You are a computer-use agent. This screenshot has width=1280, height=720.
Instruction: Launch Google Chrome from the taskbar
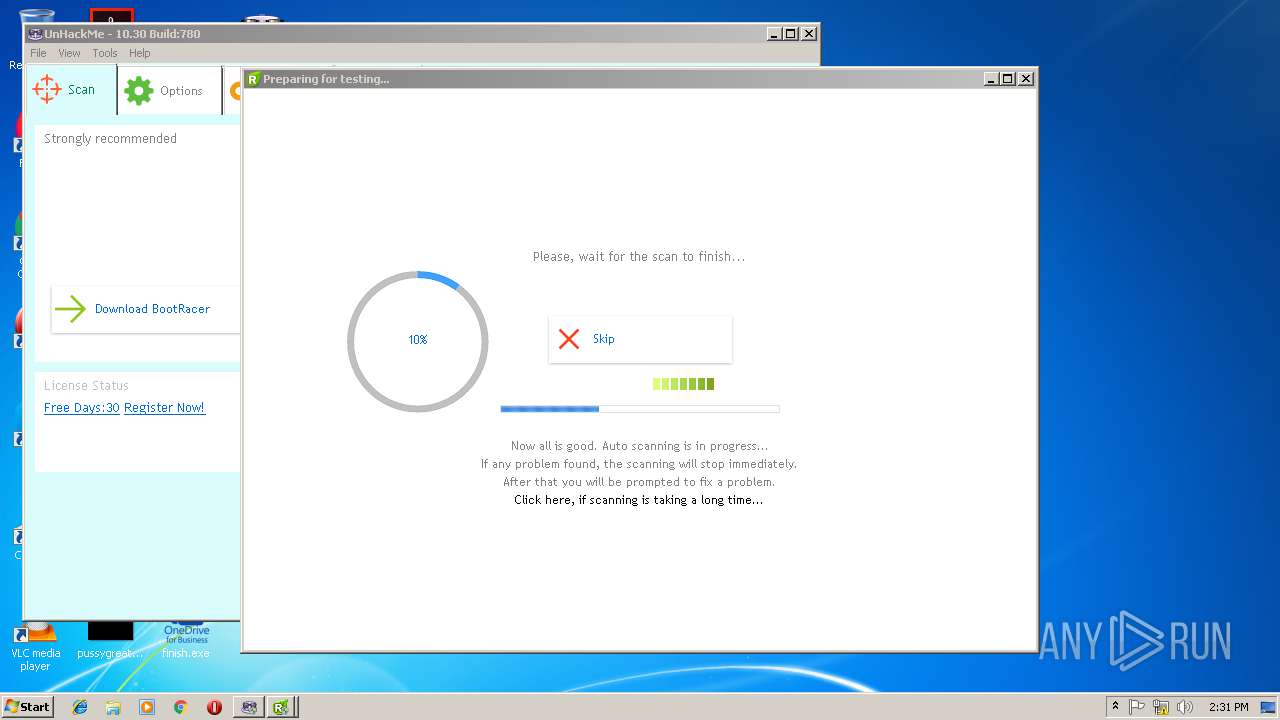click(x=180, y=707)
